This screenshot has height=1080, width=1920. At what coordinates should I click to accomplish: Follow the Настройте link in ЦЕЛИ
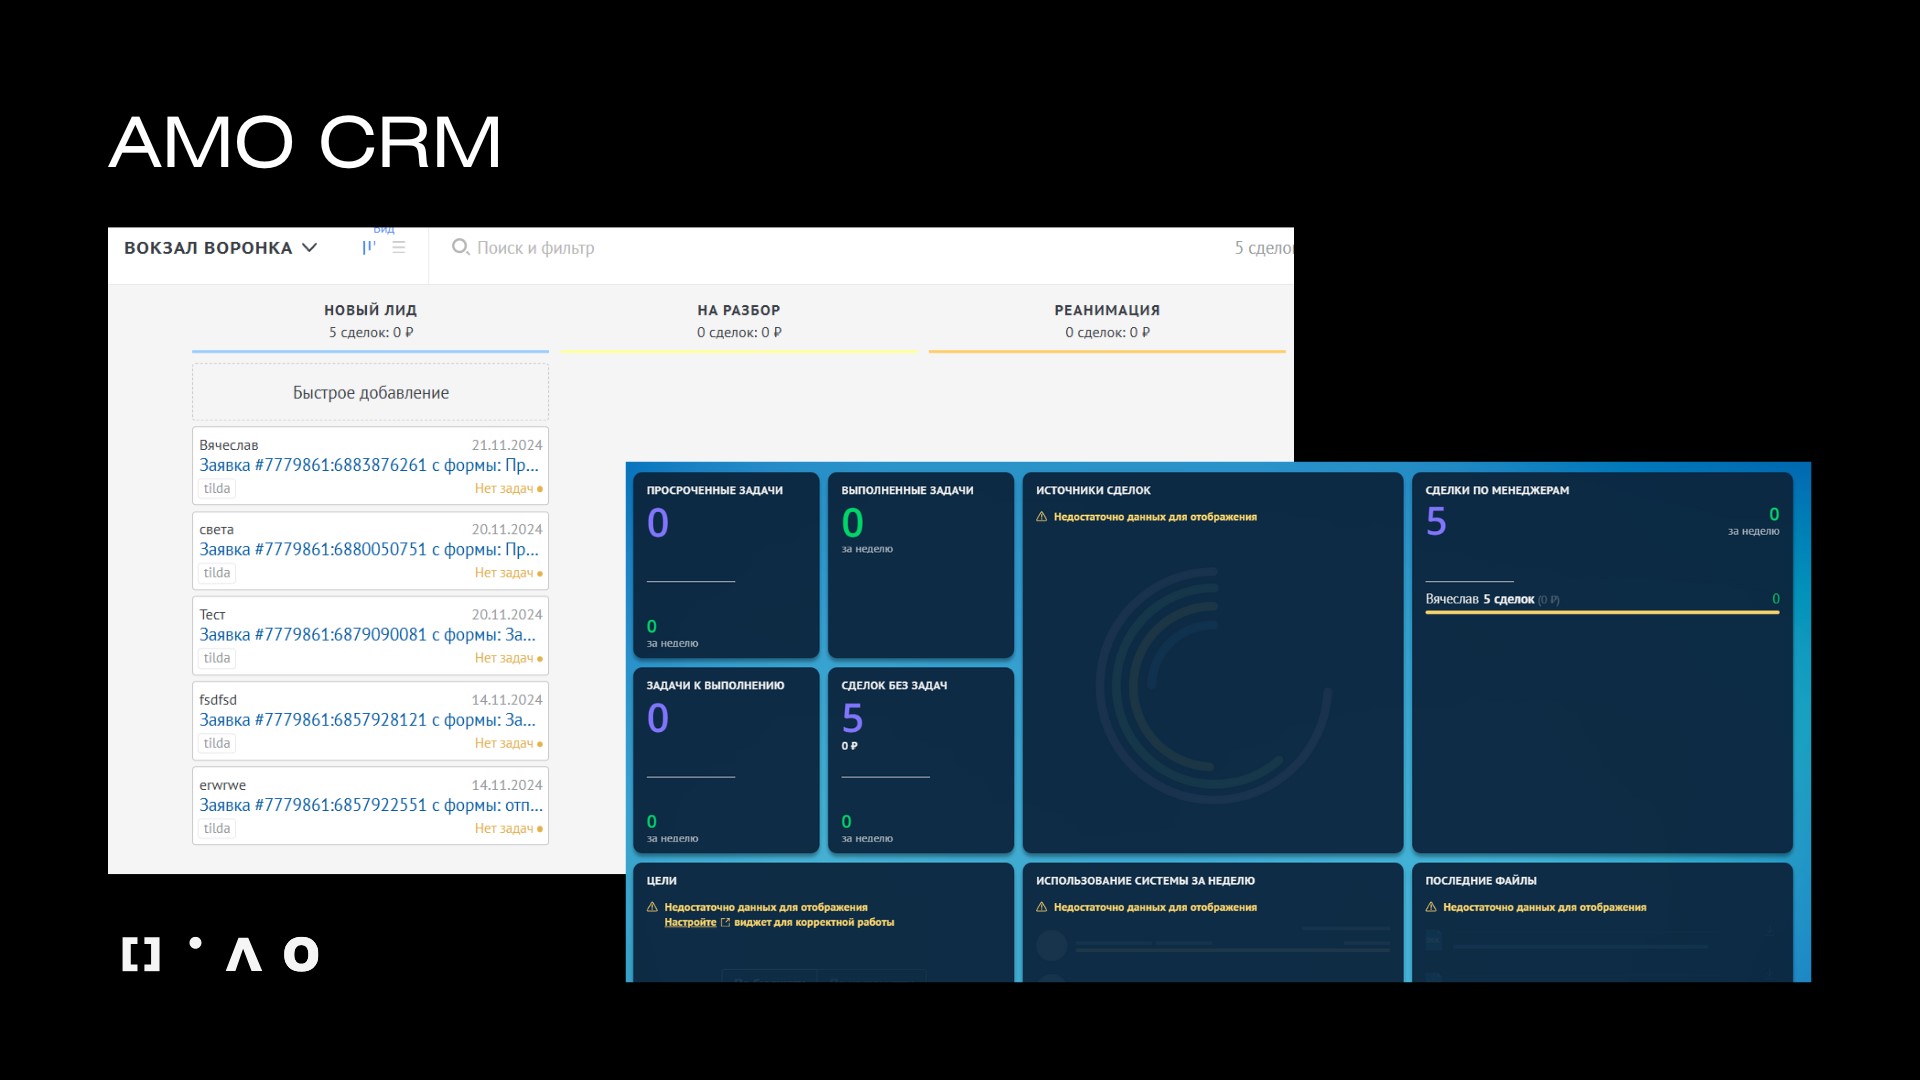[690, 922]
